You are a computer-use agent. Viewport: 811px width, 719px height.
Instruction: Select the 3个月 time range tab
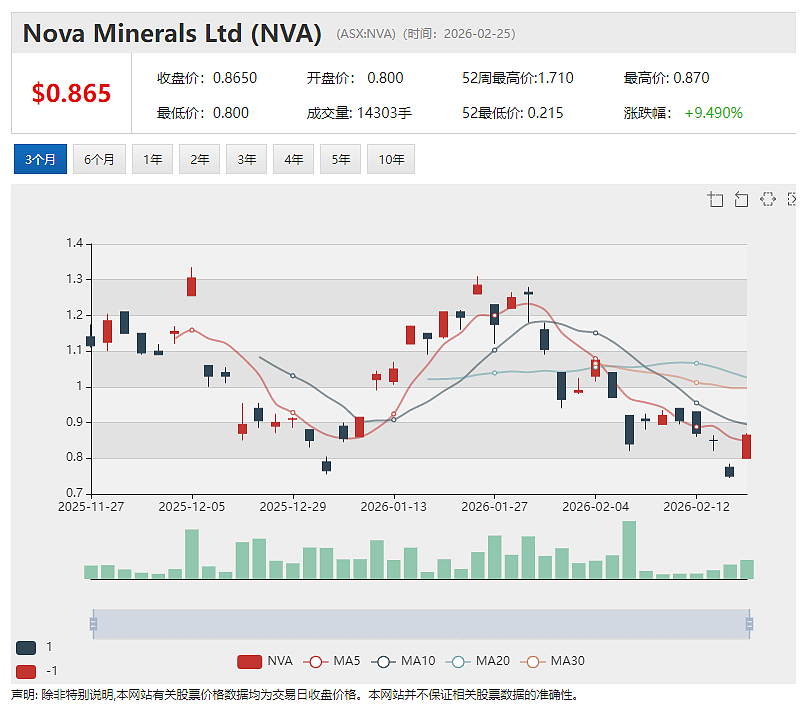pyautogui.click(x=40, y=159)
